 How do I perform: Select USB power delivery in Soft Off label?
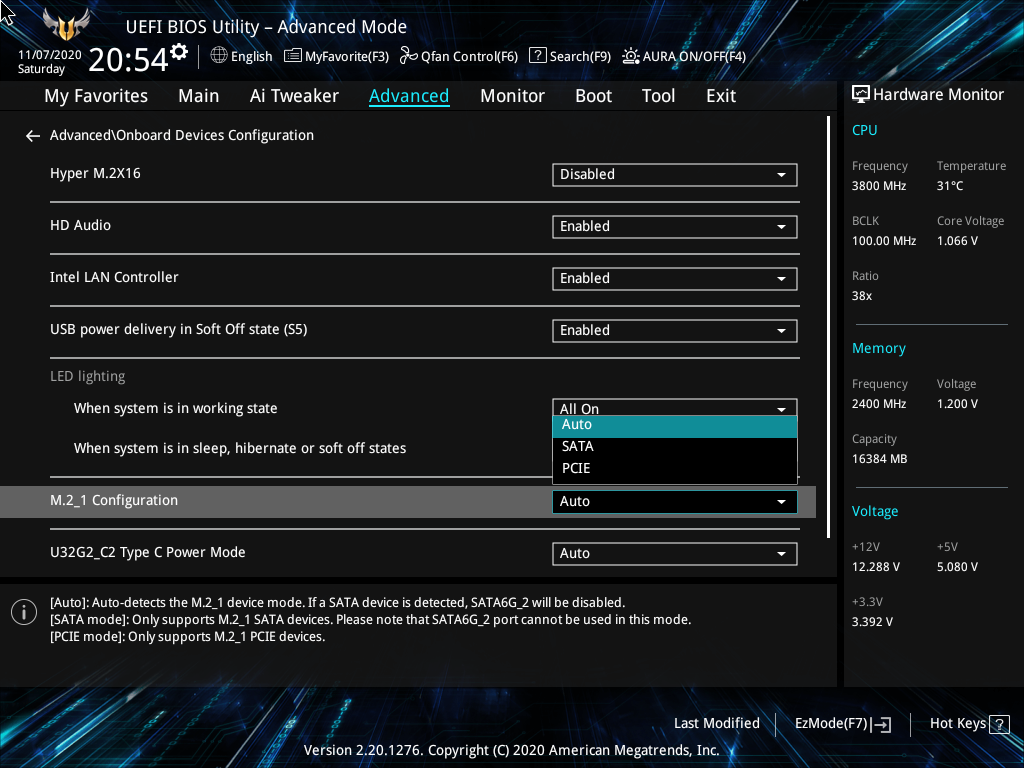pos(178,329)
